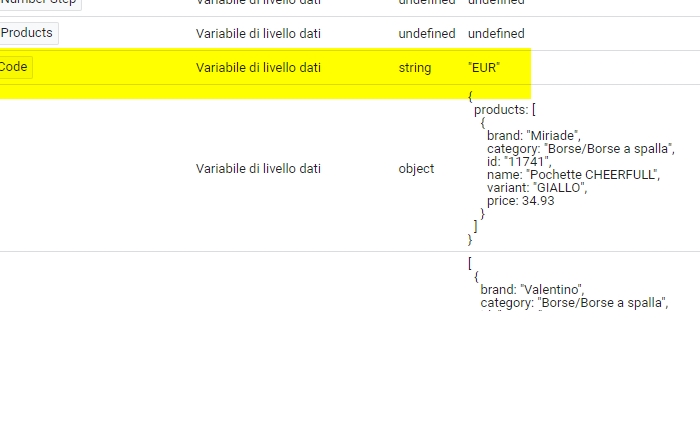
Task: Select the 'string' return type cell
Action: (414, 68)
